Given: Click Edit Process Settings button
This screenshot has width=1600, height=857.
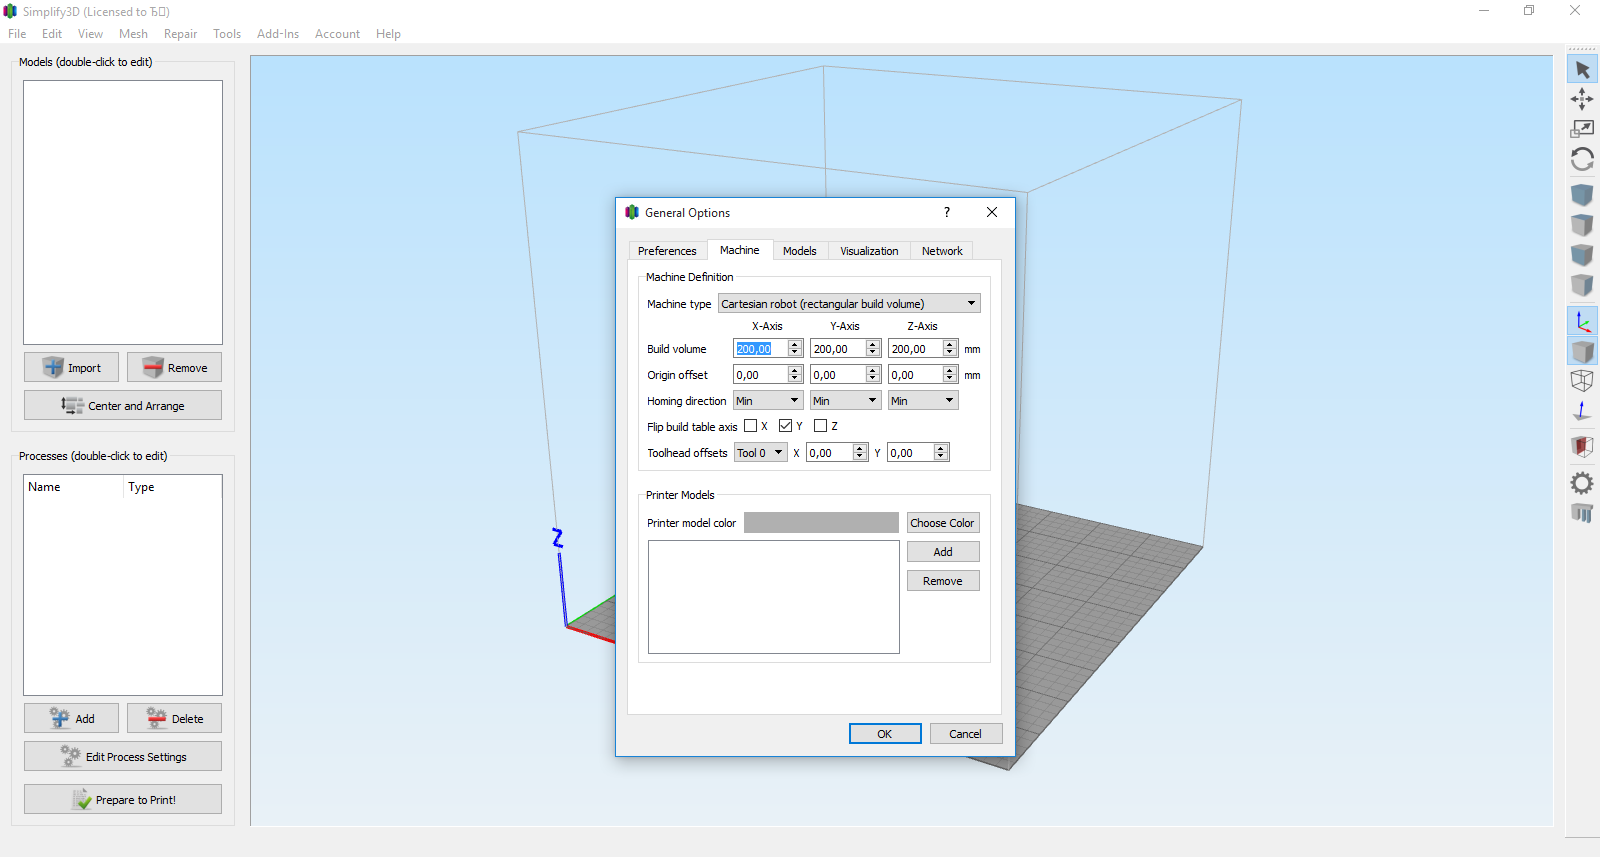Looking at the screenshot, I should (123, 756).
